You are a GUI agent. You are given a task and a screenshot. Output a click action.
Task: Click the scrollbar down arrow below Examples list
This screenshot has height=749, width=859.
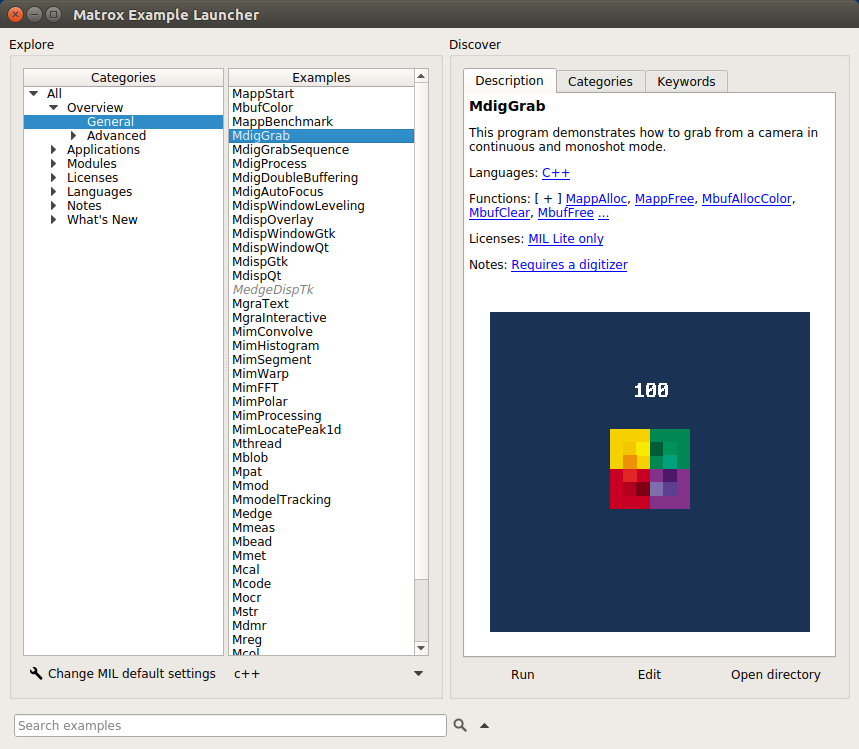click(421, 646)
